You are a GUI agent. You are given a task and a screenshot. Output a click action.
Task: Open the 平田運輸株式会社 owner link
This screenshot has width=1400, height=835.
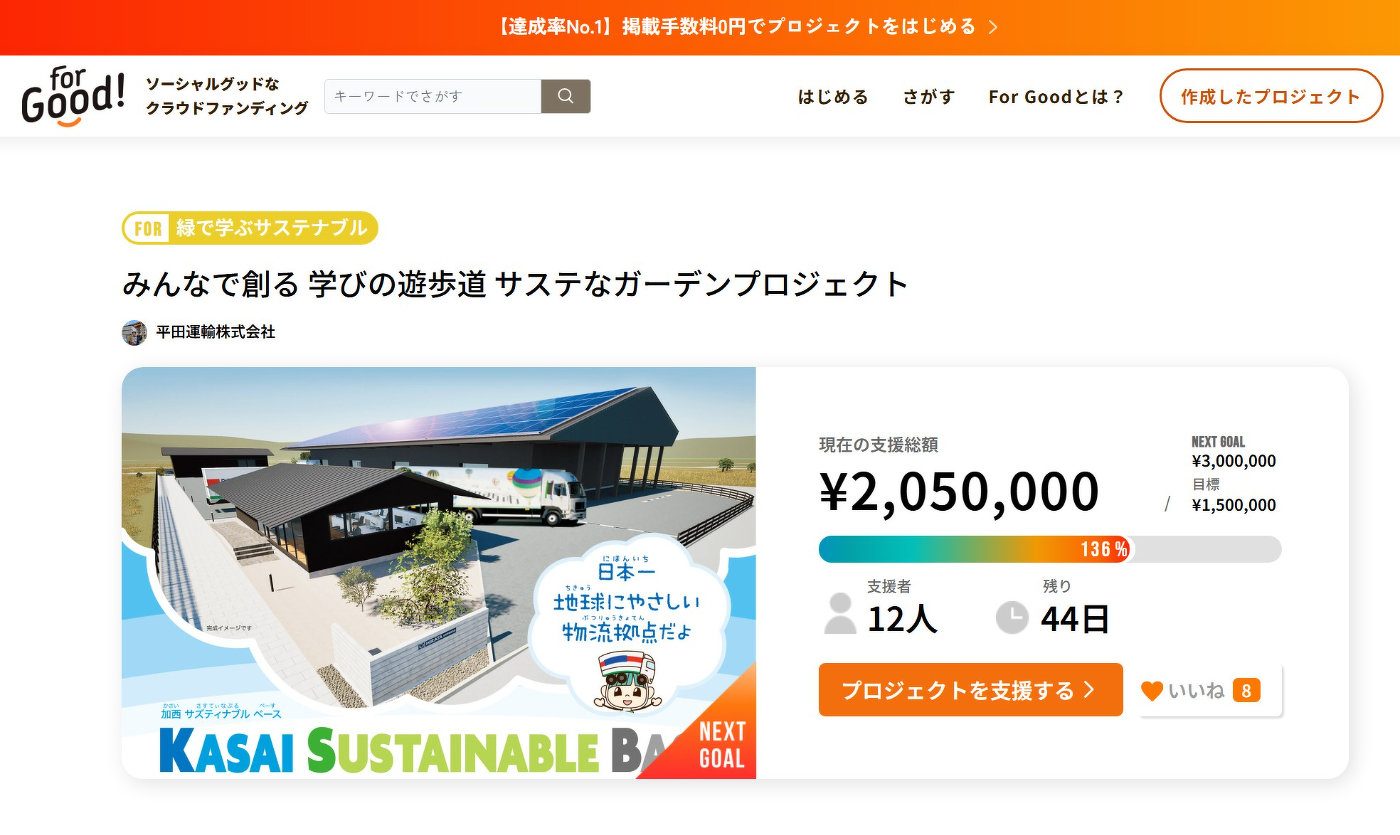215,332
